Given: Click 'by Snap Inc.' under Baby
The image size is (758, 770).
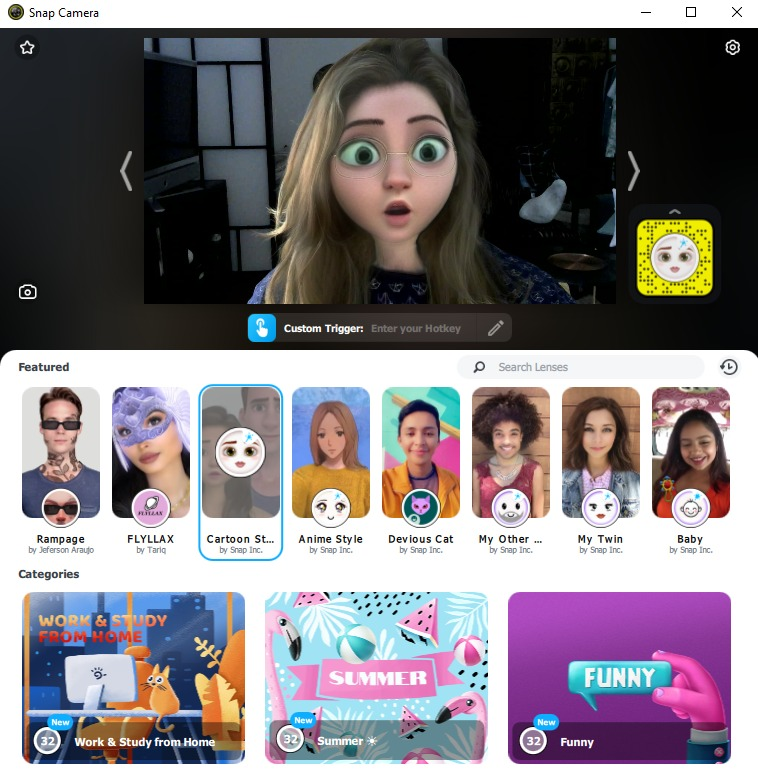Looking at the screenshot, I should (691, 550).
